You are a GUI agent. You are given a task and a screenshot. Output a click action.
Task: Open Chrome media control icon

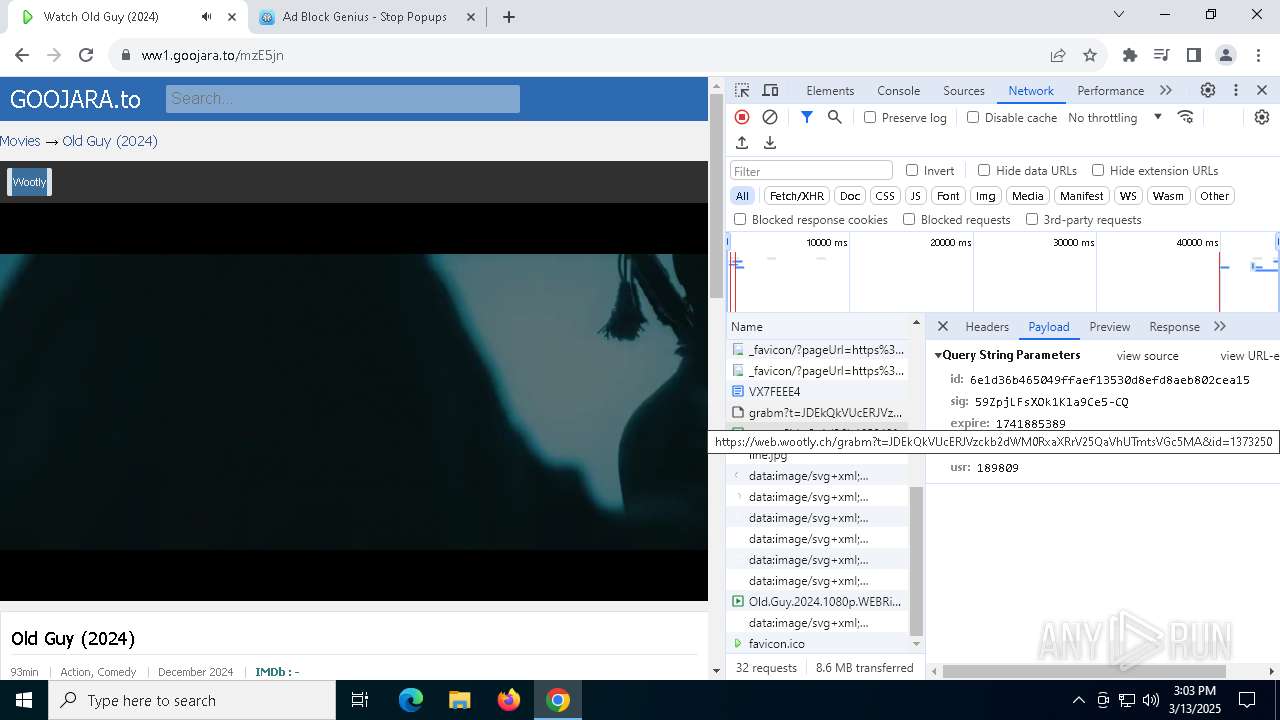tap(1161, 55)
